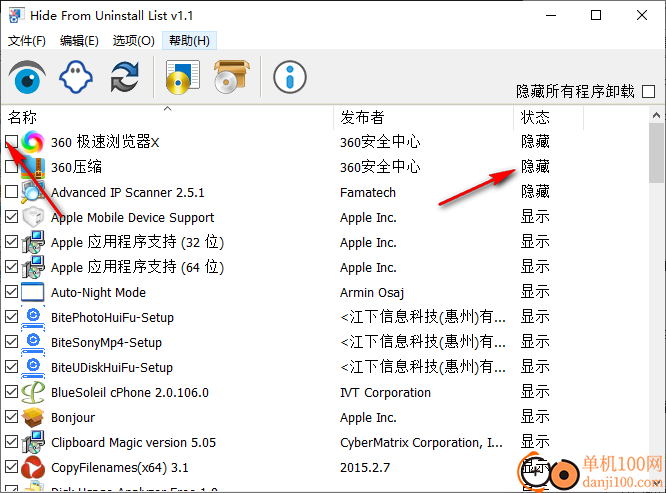Click publisher Famatech cell
666x493 pixels.
click(368, 193)
